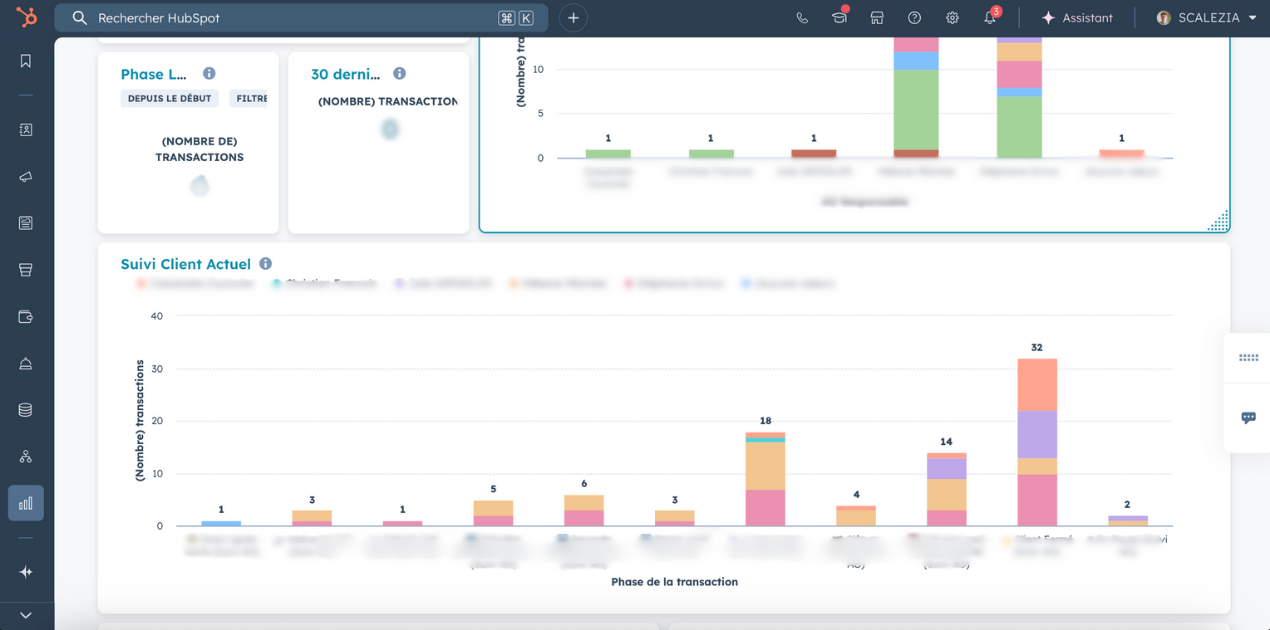Viewport: 1270px width, 630px height.
Task: Click the orange segment of the bar labeled 18
Action: [x=765, y=466]
